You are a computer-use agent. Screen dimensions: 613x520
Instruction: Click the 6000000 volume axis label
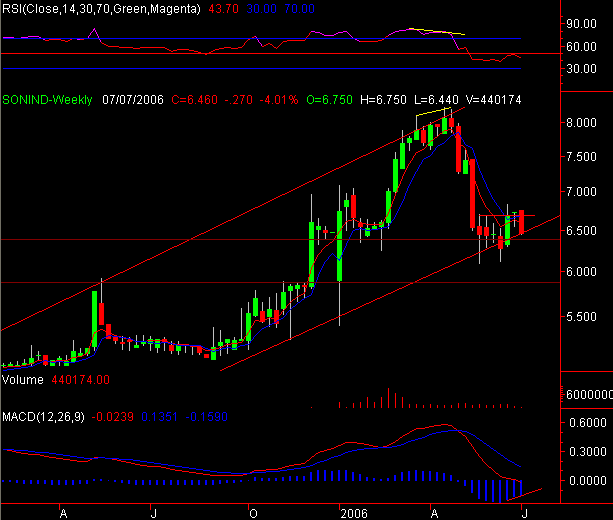click(589, 394)
